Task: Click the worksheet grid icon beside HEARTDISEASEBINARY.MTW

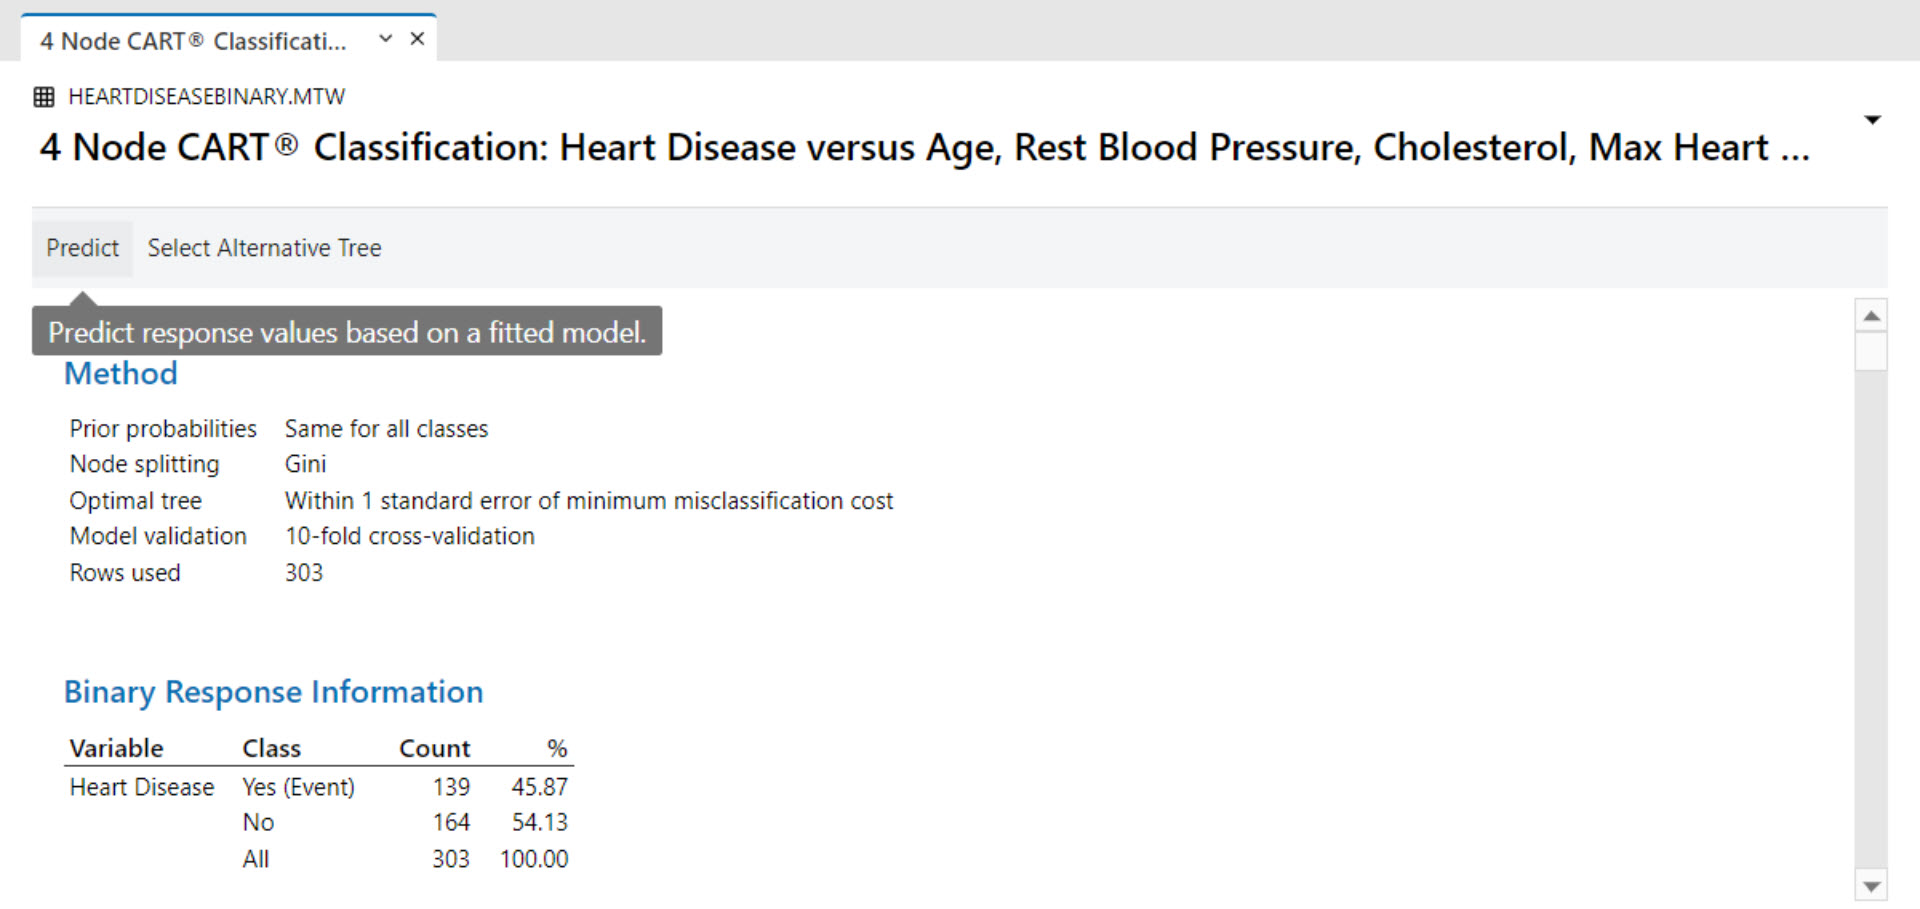Action: (44, 96)
